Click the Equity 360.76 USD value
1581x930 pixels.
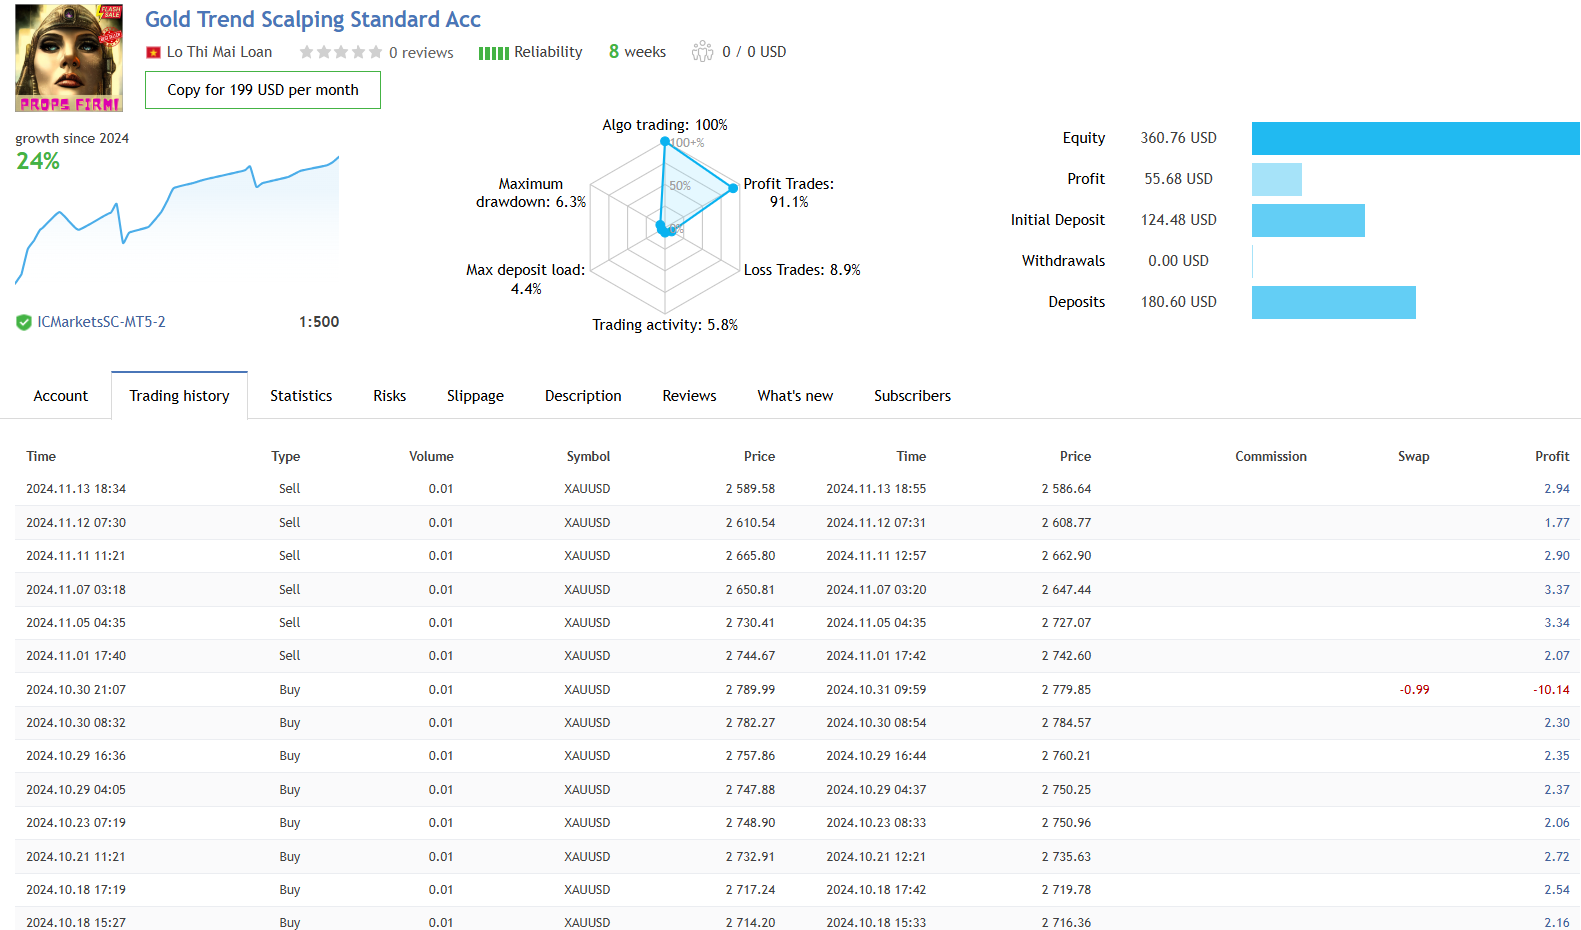pos(1178,138)
